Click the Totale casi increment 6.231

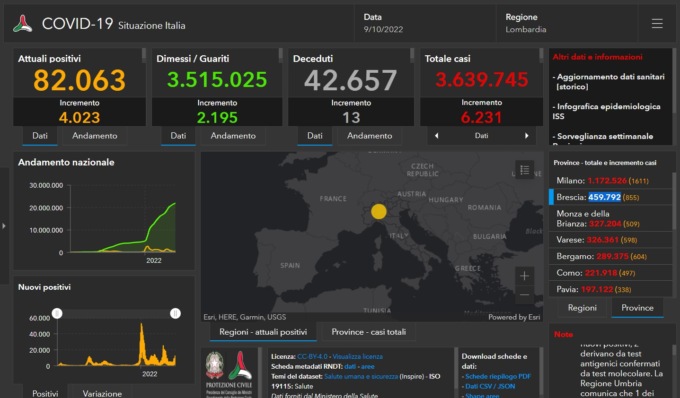tap(481, 117)
